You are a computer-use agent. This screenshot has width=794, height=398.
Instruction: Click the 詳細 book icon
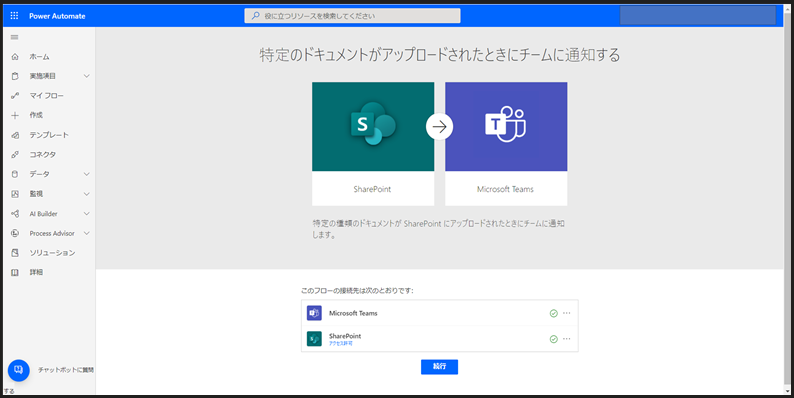click(15, 272)
